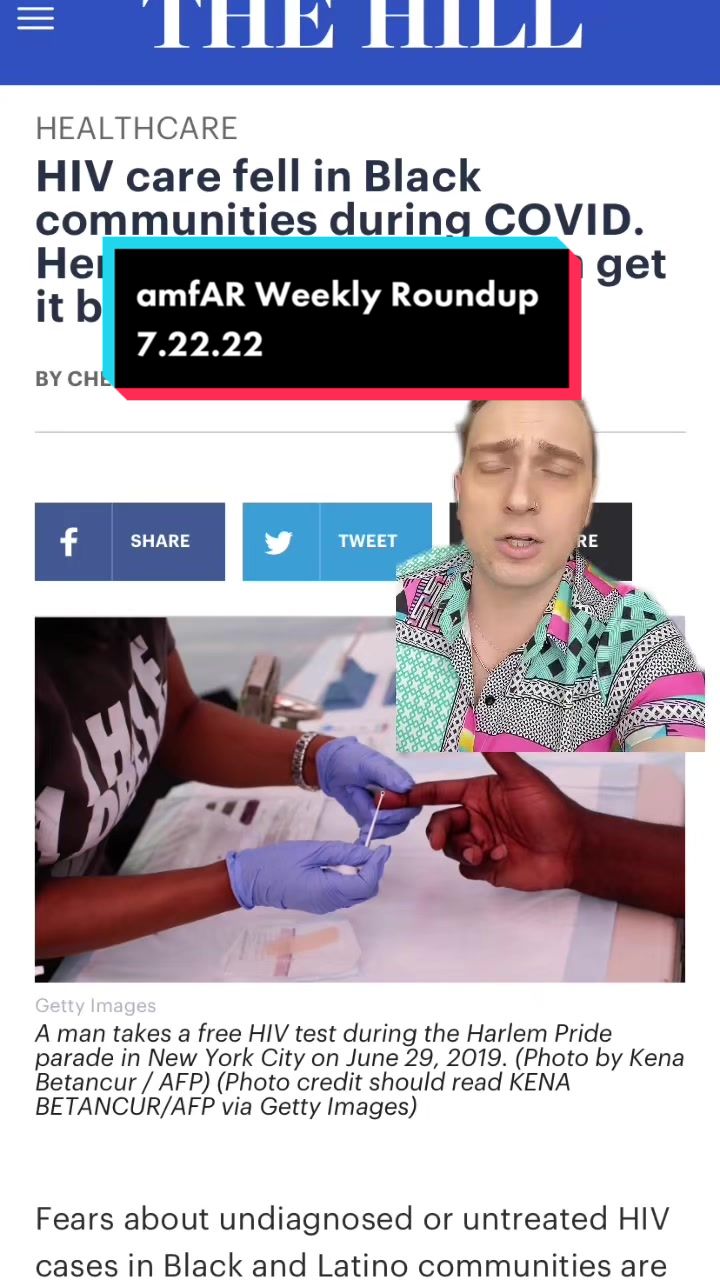Click the Twitter bird icon
The image size is (720, 1280).
[279, 542]
